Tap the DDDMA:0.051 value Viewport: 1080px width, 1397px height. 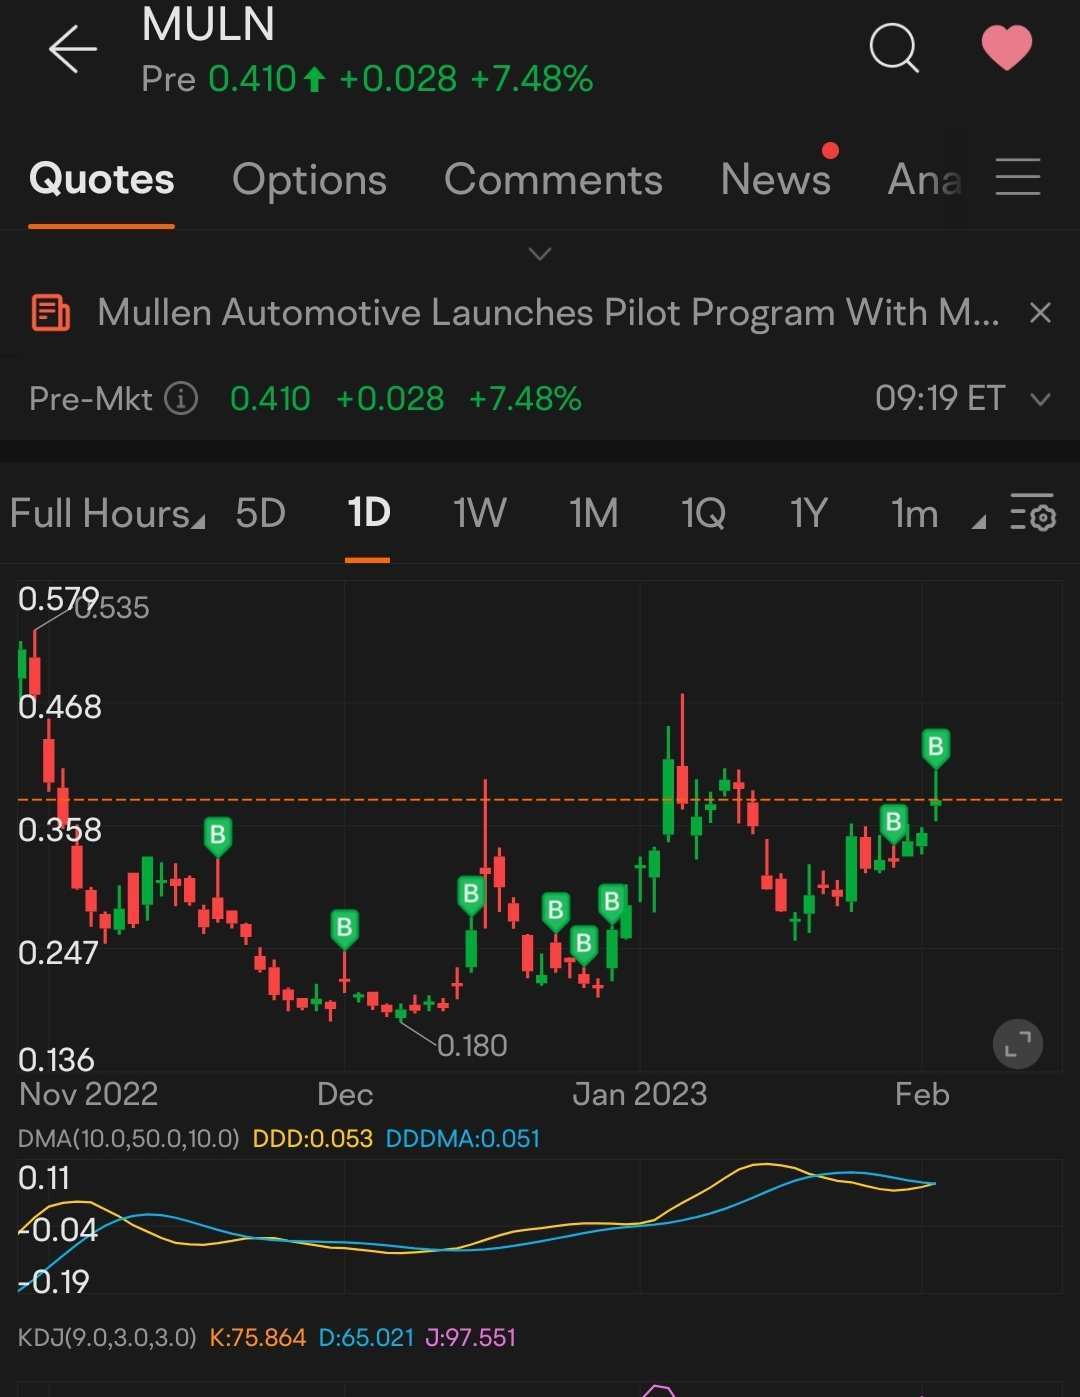462,1139
